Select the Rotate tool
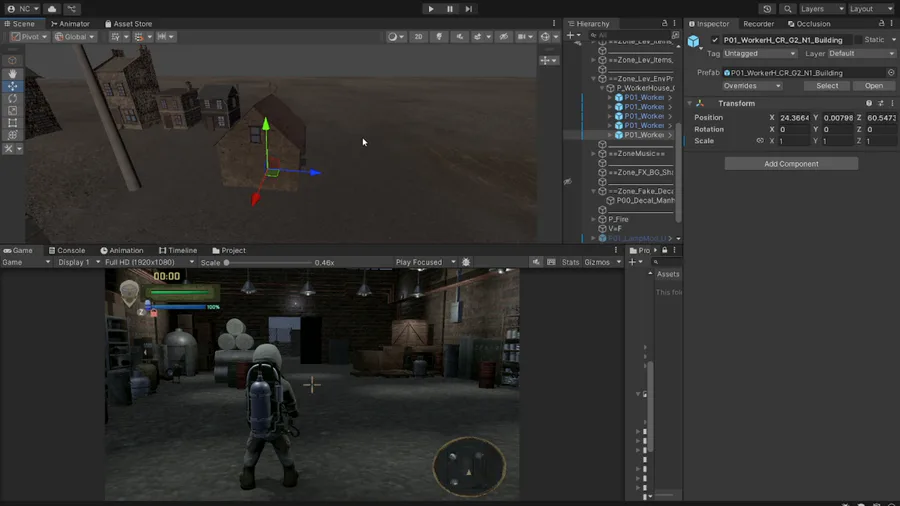900x506 pixels. [12, 98]
